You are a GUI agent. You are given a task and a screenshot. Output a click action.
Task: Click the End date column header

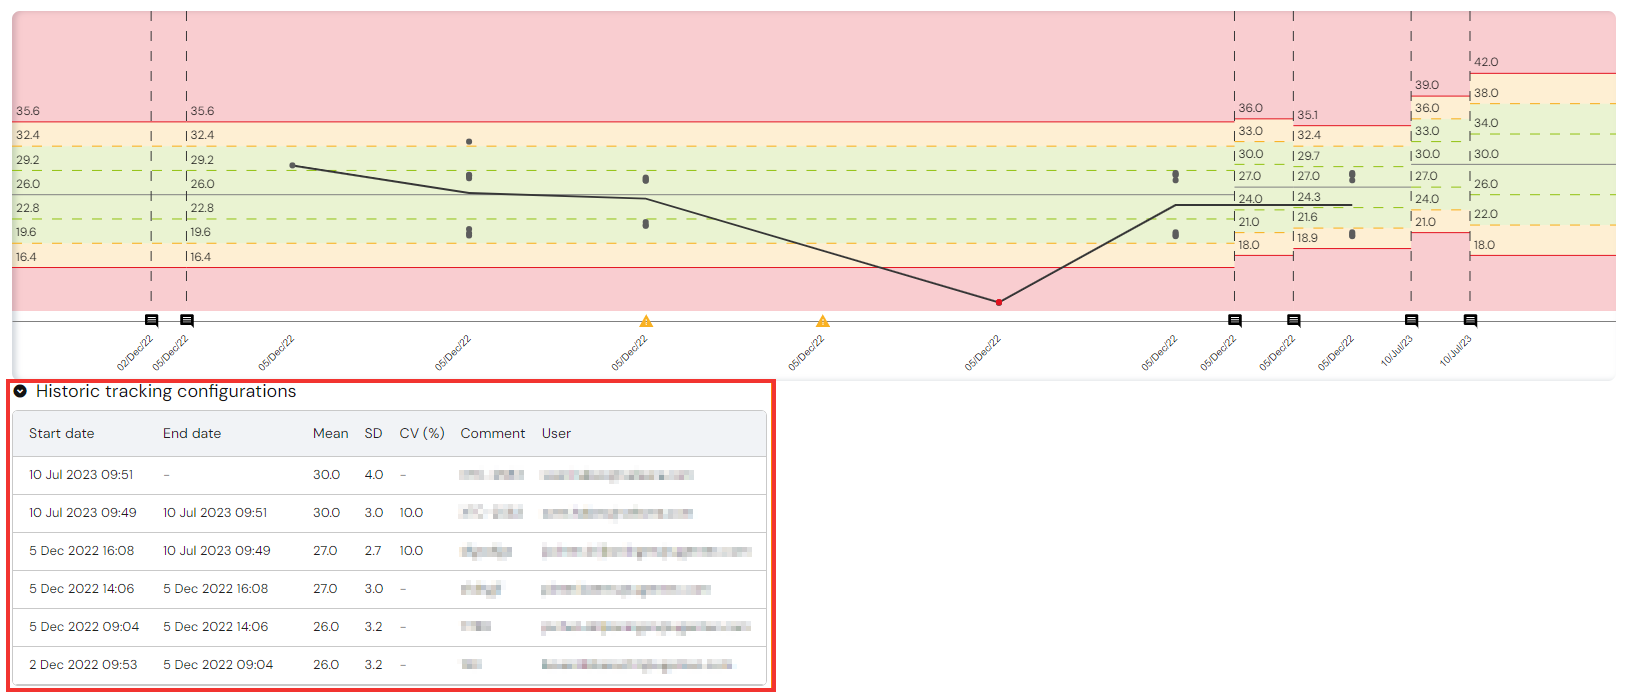click(x=192, y=434)
